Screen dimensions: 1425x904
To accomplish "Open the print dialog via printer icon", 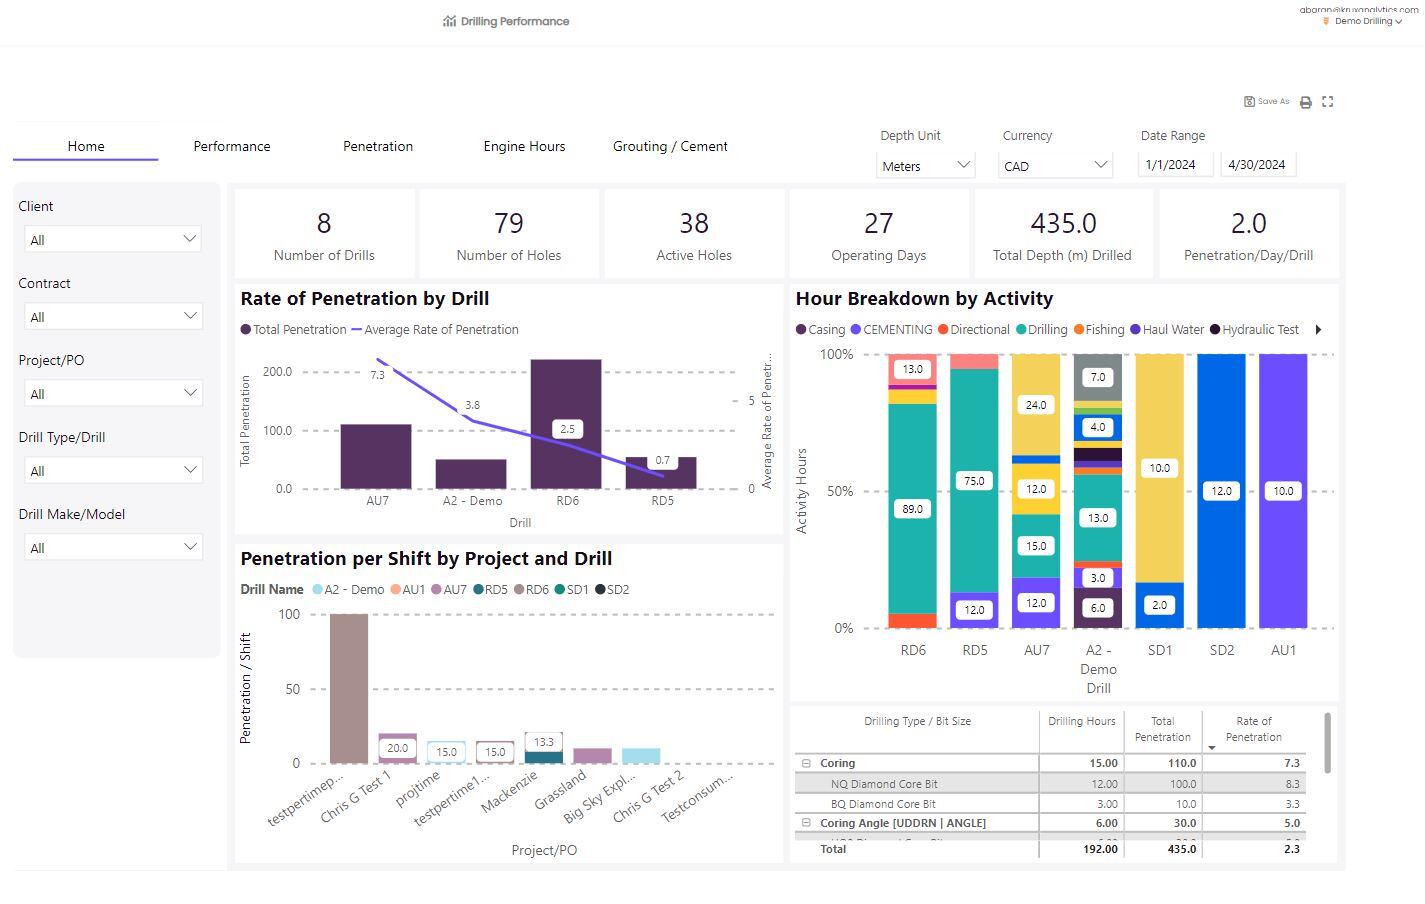I will click(1305, 102).
